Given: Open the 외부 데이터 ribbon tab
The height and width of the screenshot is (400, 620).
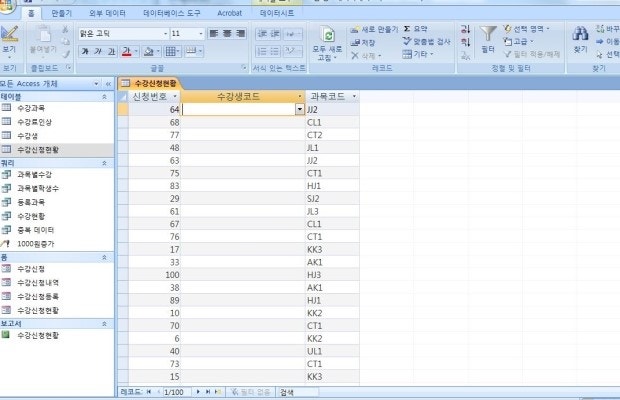Looking at the screenshot, I should pyautogui.click(x=108, y=15).
